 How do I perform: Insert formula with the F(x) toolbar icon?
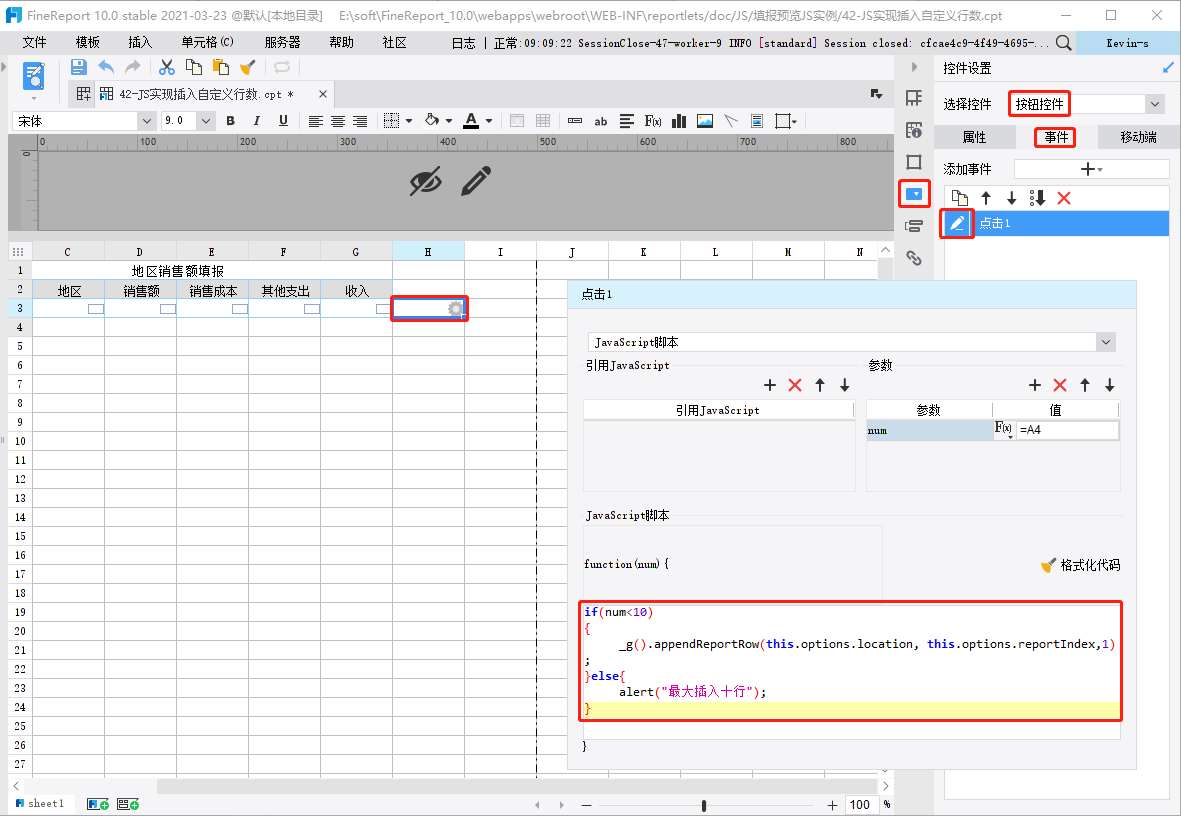(652, 121)
